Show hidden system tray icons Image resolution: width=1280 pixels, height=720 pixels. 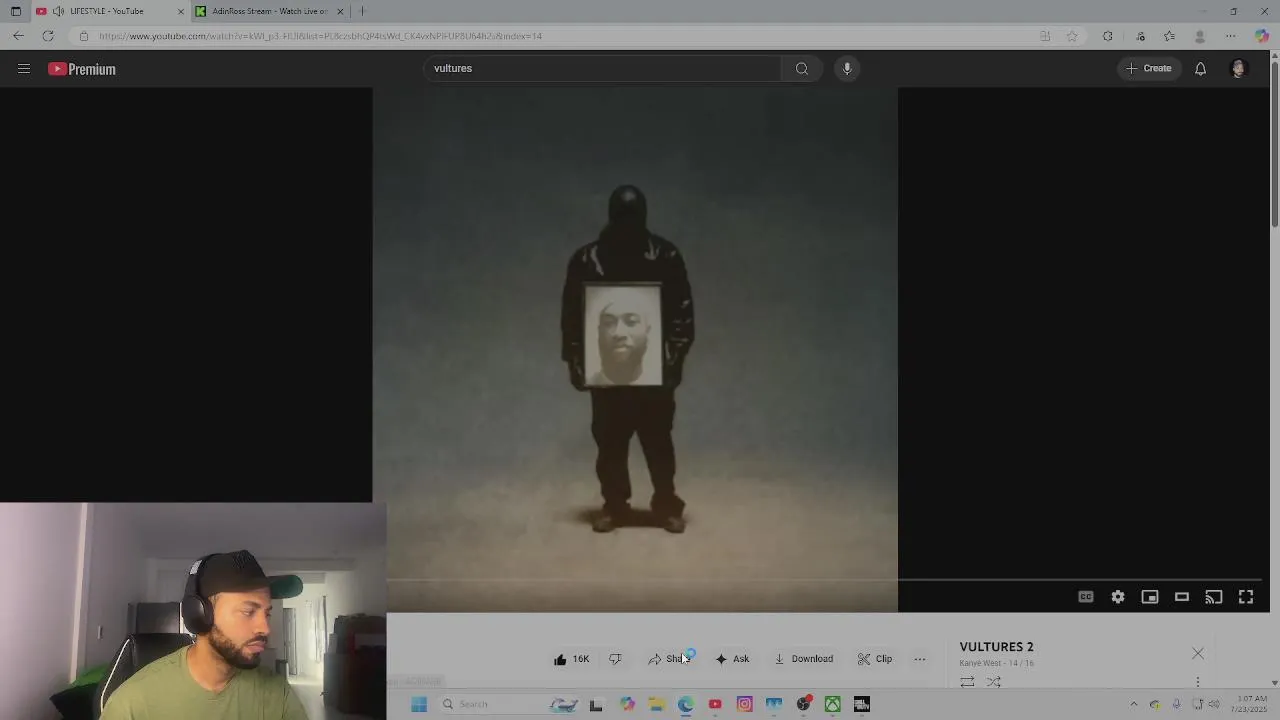[x=1133, y=704]
